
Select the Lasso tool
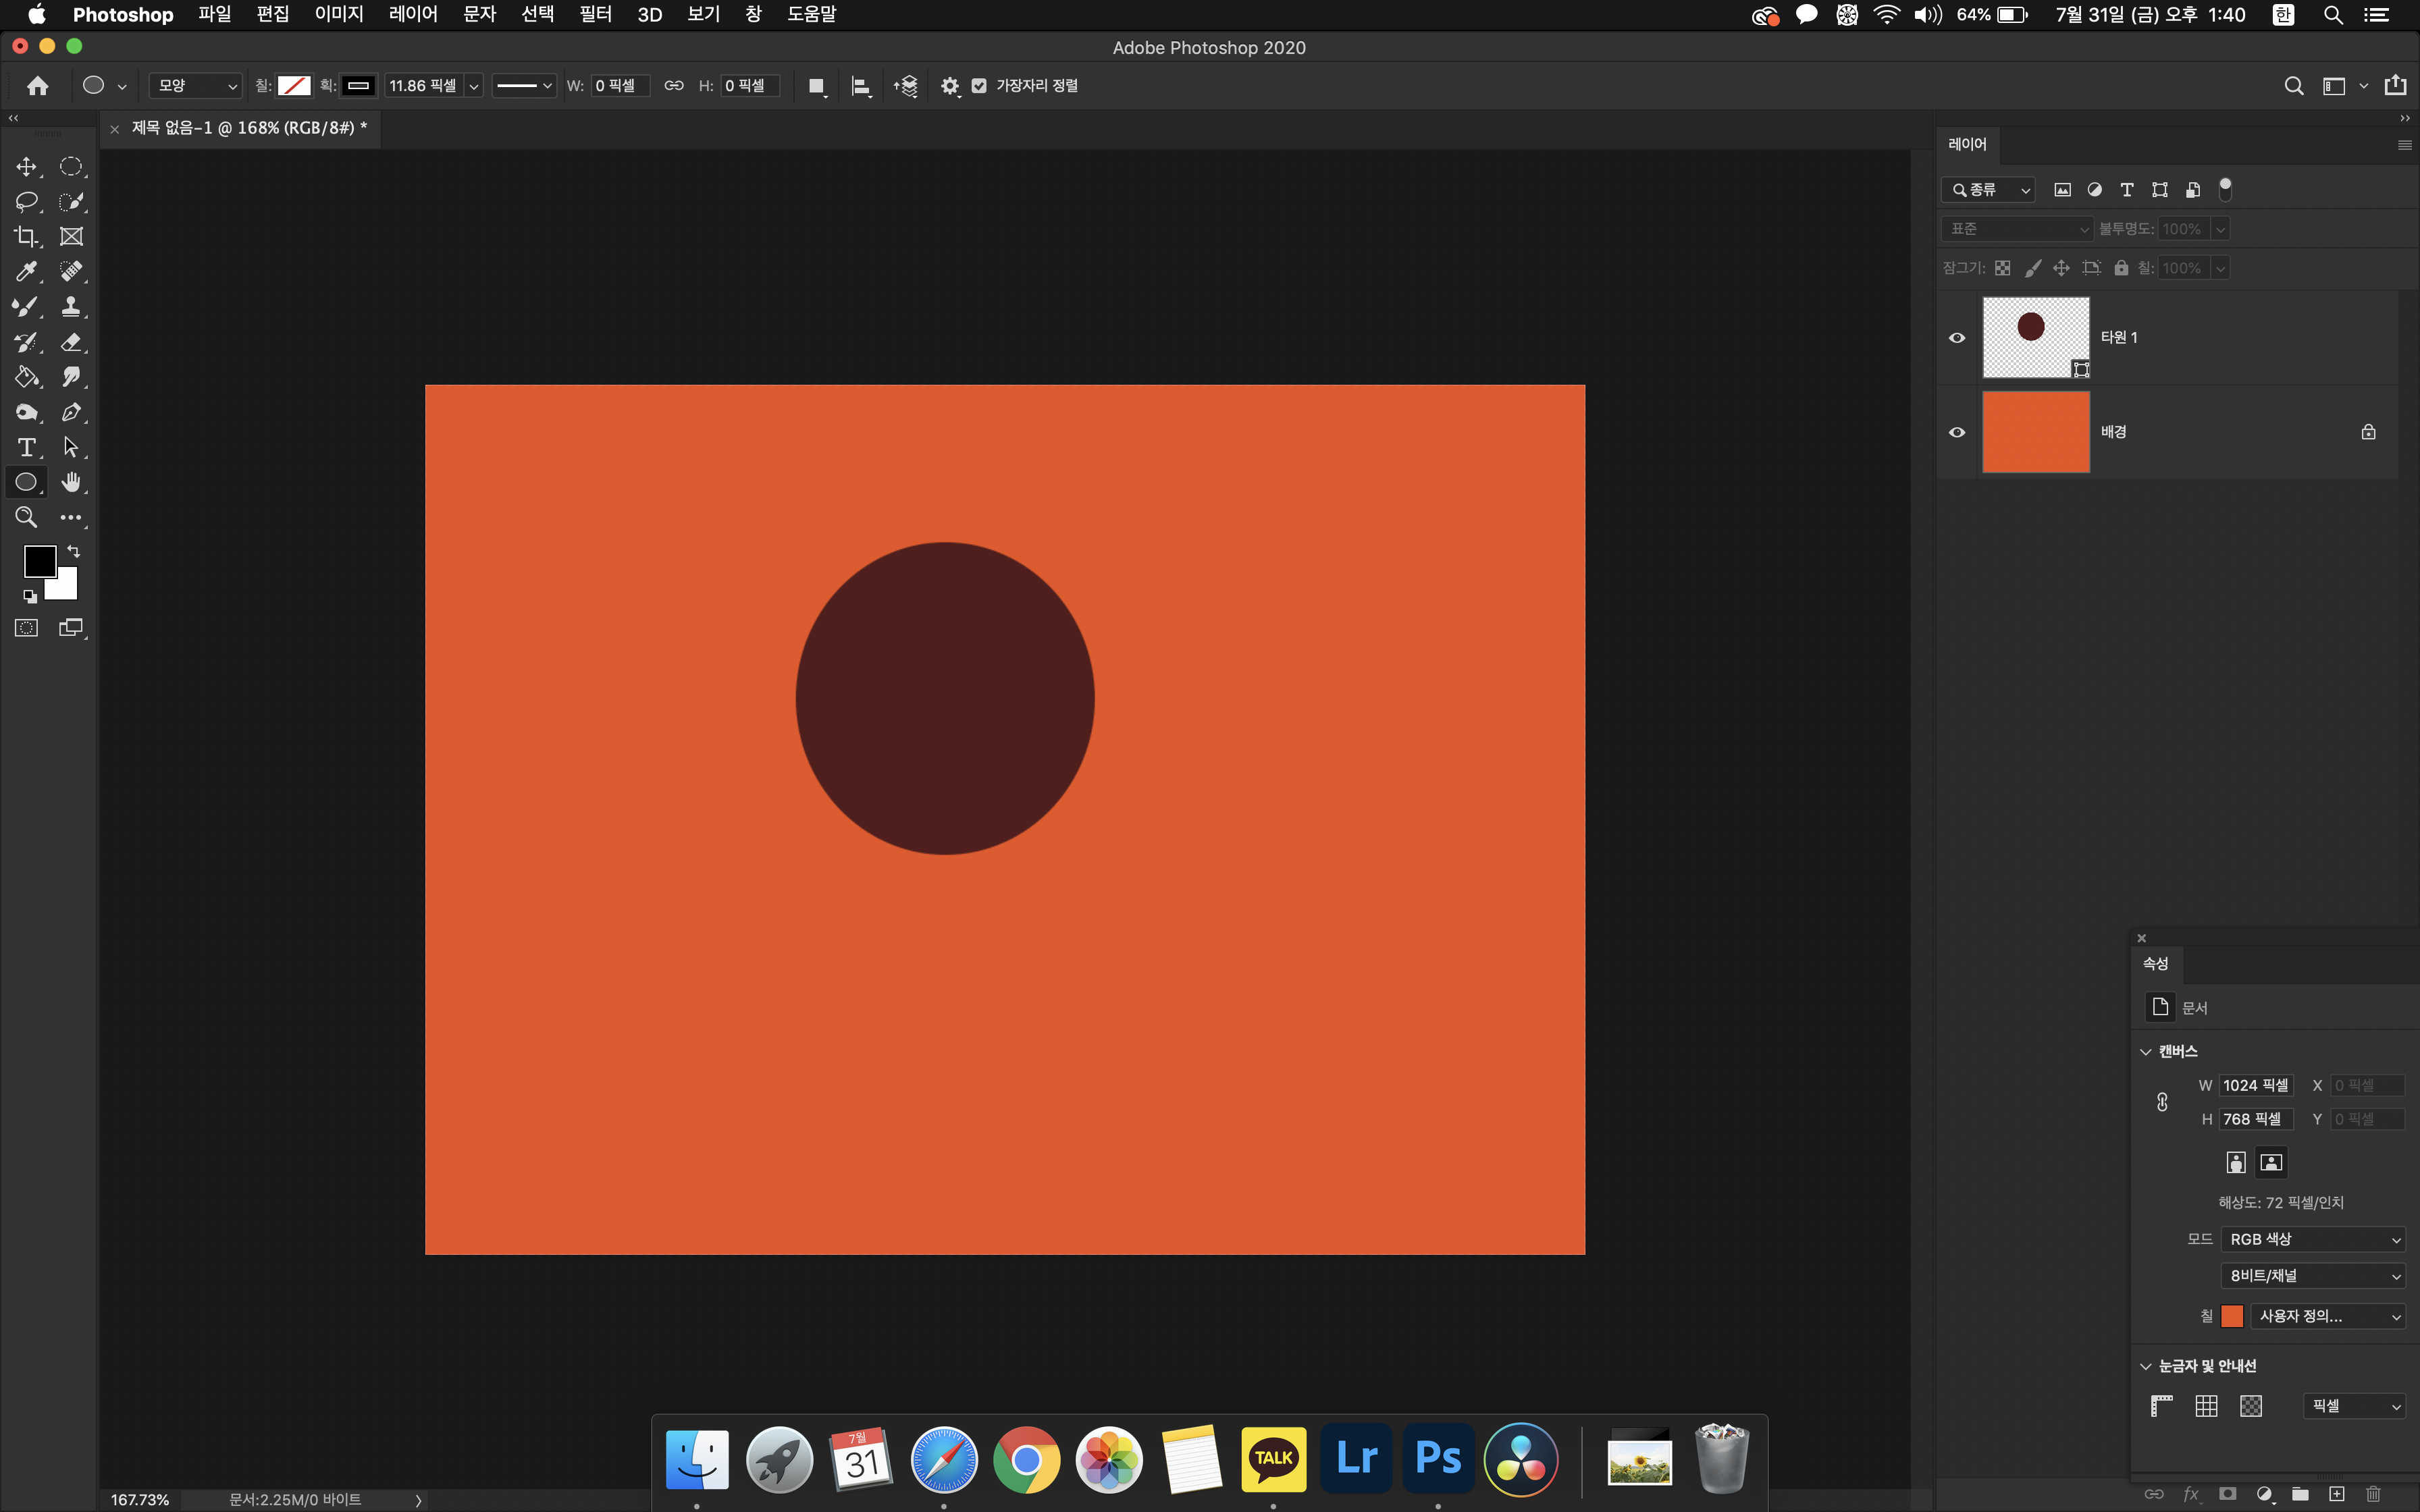click(x=26, y=202)
